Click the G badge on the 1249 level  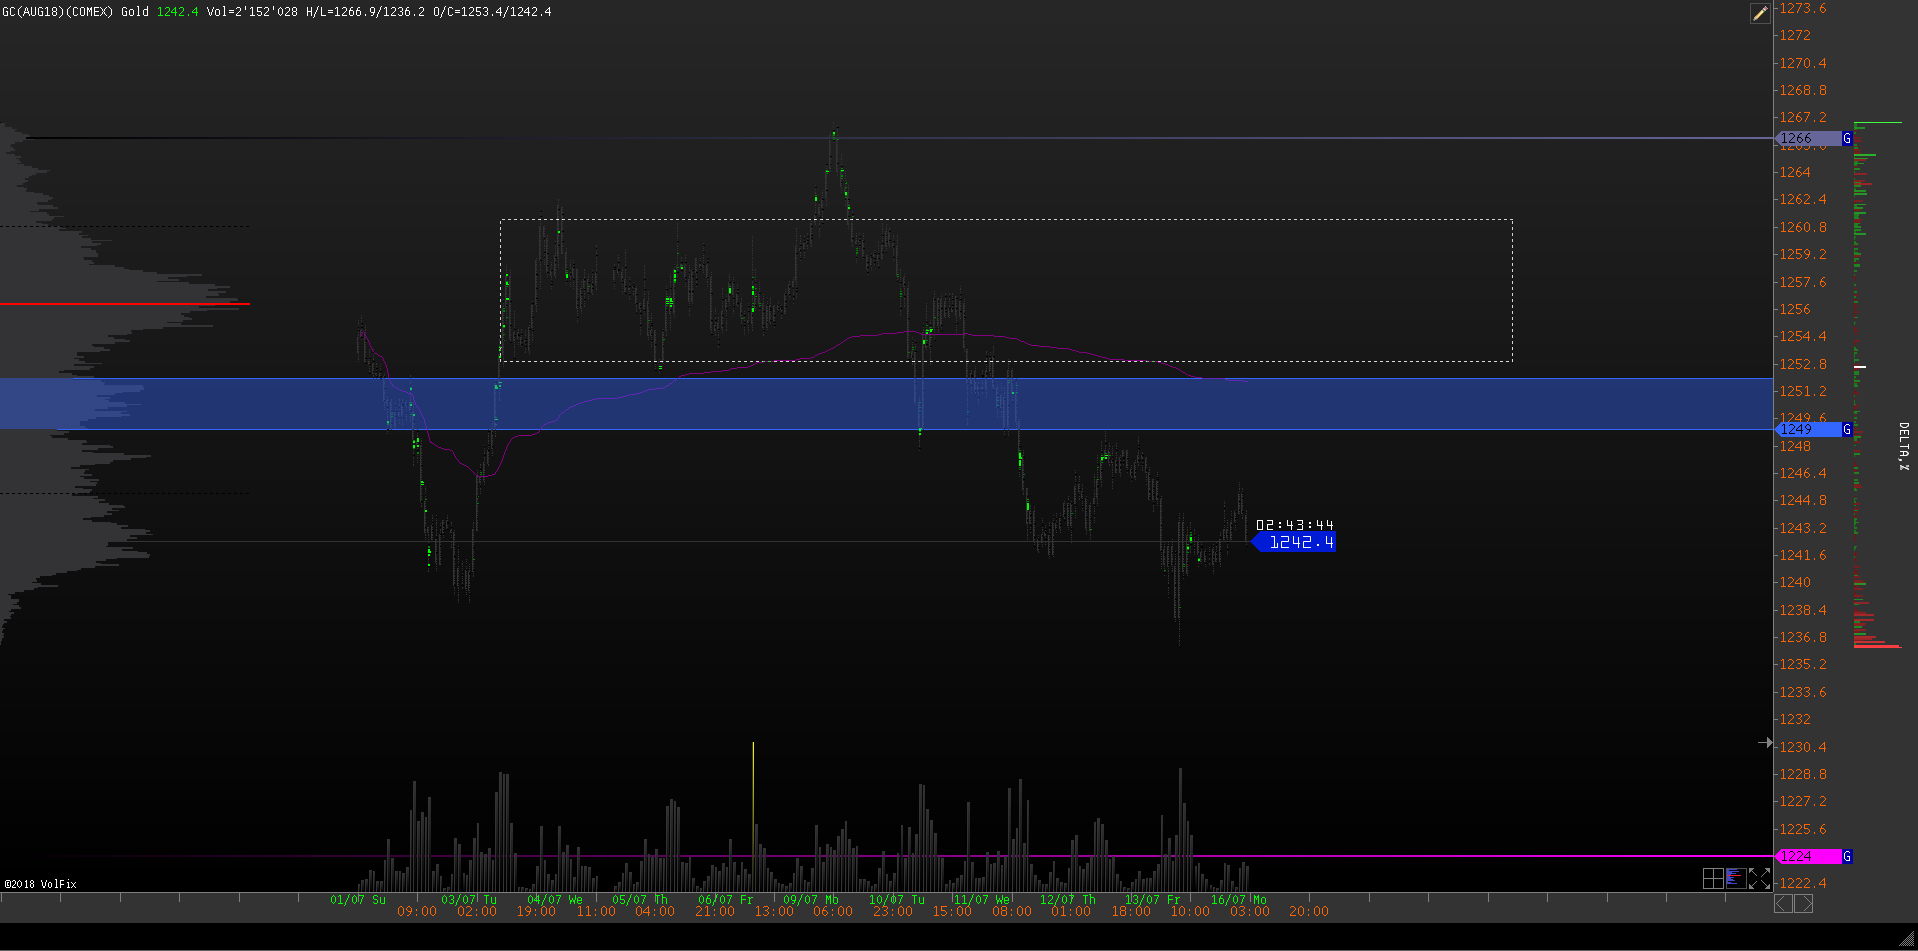tap(1847, 429)
